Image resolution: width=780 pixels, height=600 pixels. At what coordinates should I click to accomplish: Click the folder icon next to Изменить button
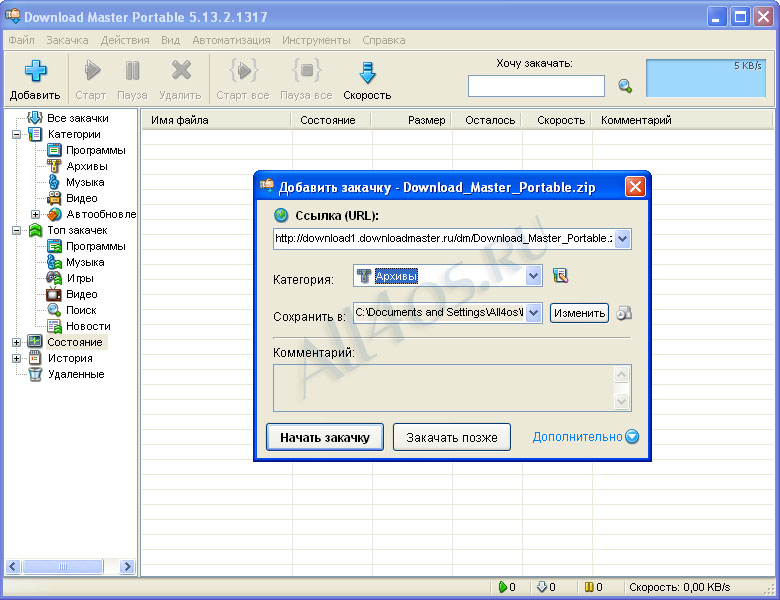(x=624, y=313)
